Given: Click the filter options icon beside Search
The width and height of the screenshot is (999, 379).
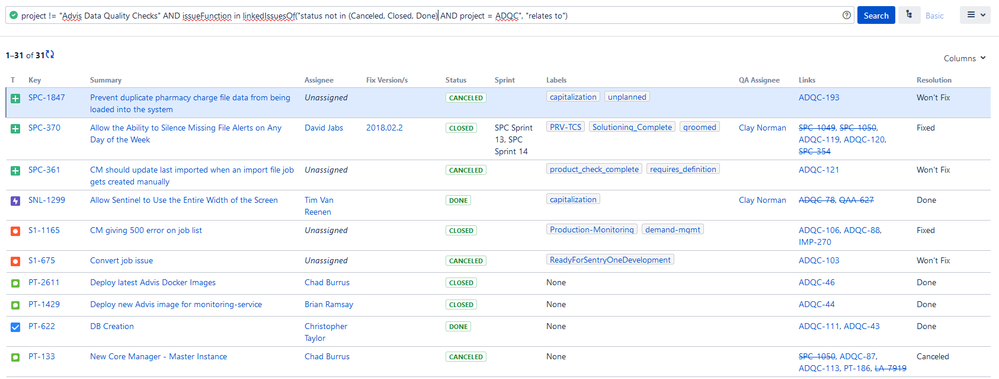Looking at the screenshot, I should [x=909, y=15].
